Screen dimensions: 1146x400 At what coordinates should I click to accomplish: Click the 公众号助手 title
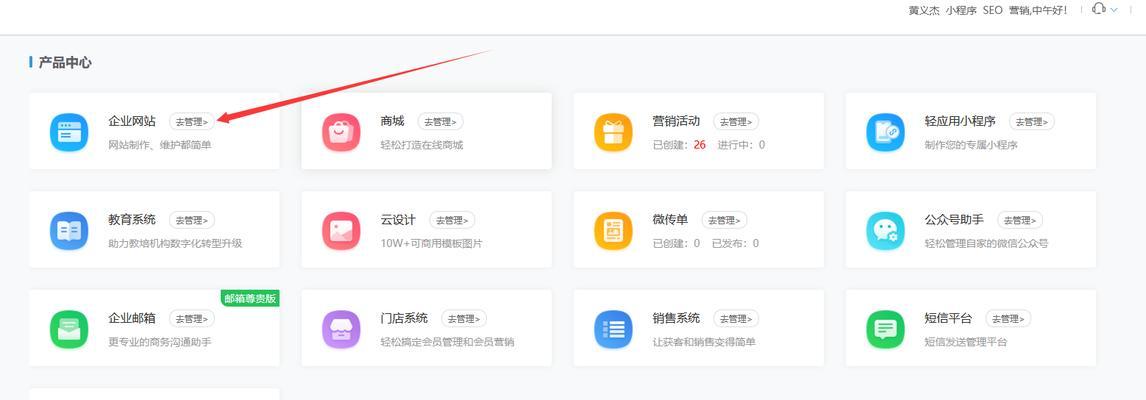[x=954, y=219]
